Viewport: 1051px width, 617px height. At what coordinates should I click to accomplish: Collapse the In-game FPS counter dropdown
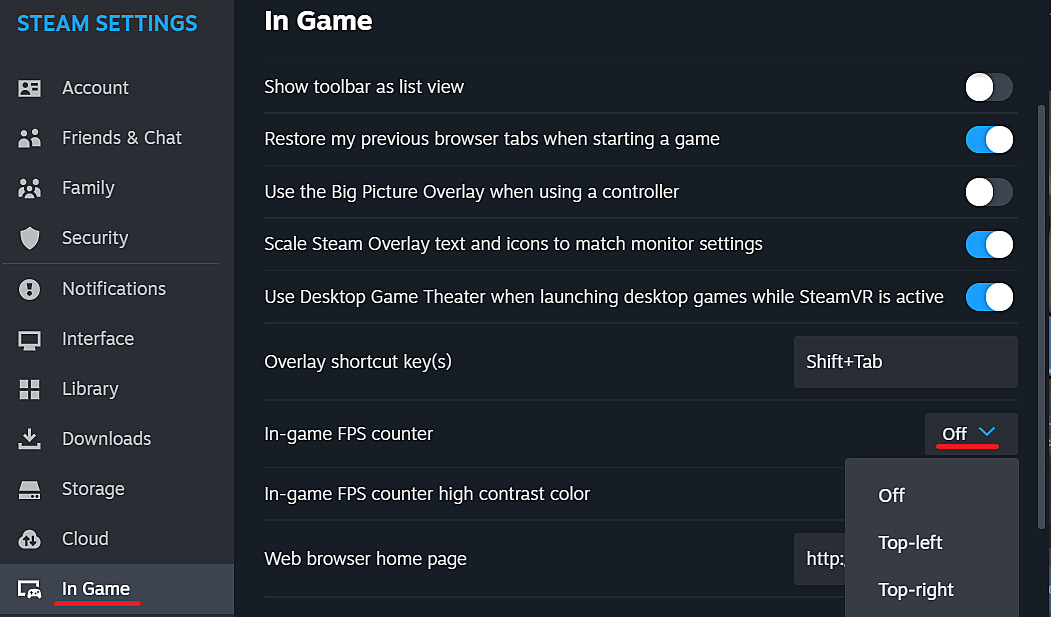click(x=971, y=433)
